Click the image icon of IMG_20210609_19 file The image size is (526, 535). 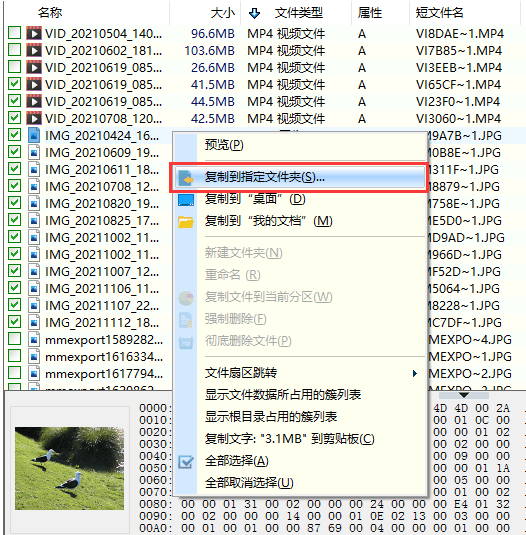point(34,152)
